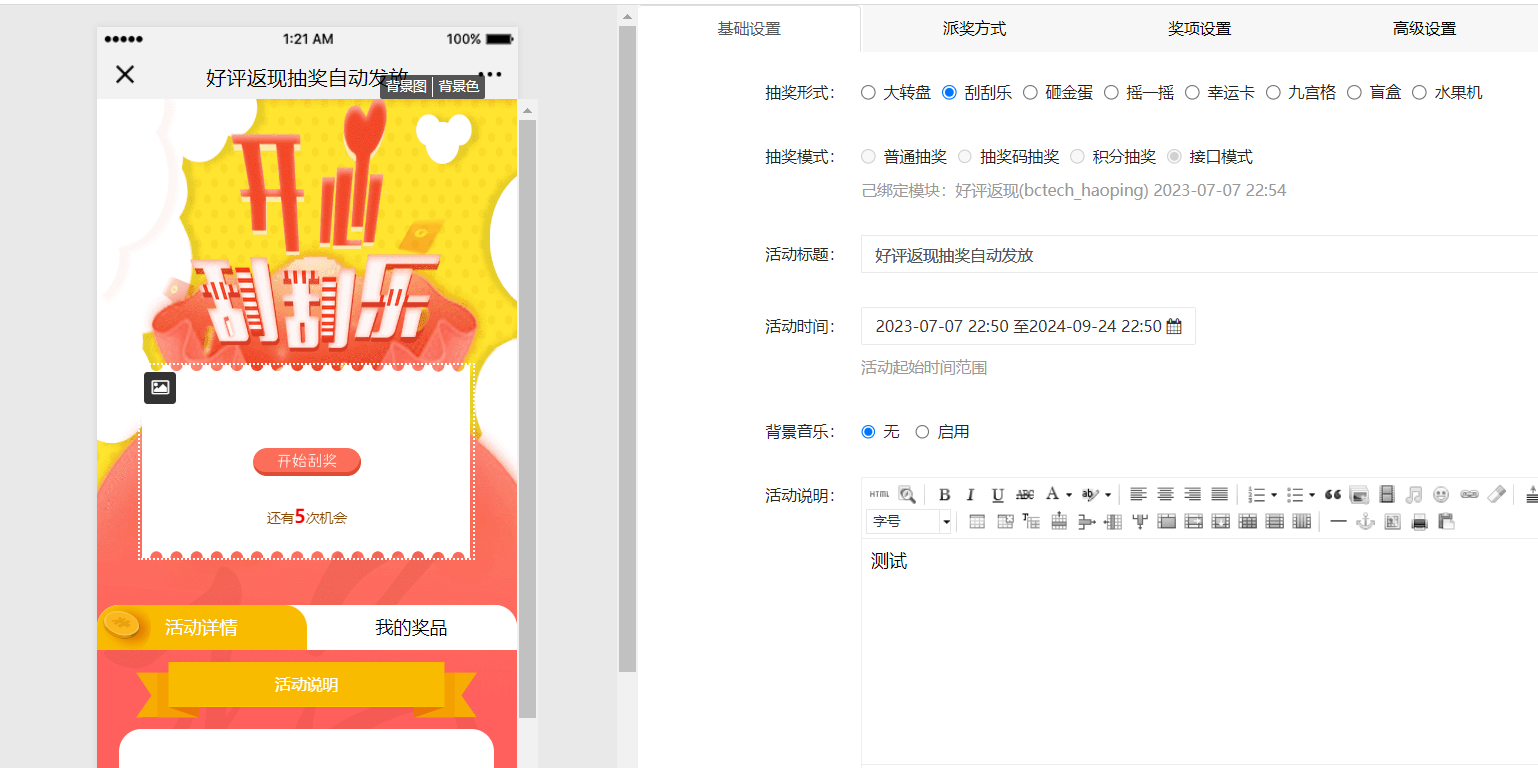Switch to the 派奖方式 tab
Image resolution: width=1538 pixels, height=768 pixels.
point(974,29)
